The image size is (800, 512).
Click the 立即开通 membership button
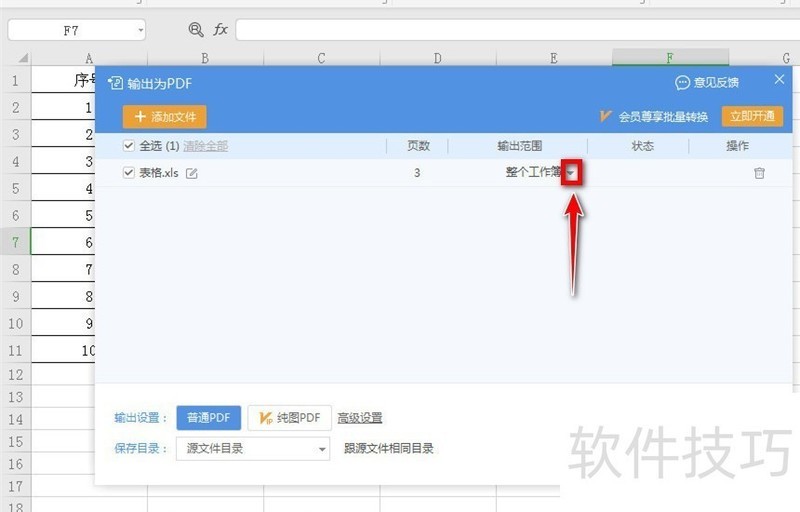click(x=752, y=116)
